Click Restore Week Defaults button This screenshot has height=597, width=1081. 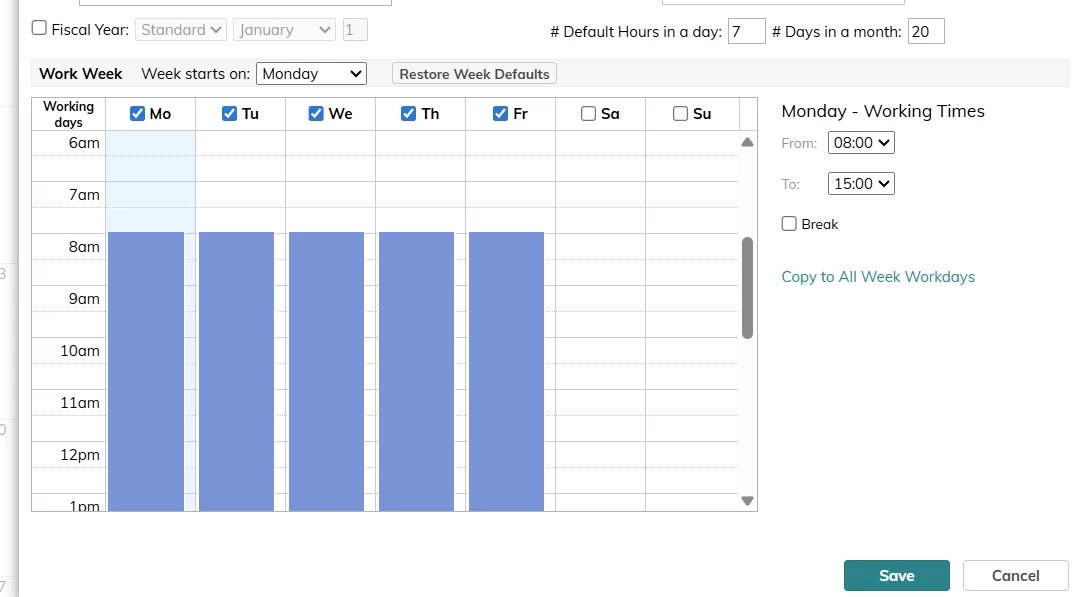coord(474,74)
